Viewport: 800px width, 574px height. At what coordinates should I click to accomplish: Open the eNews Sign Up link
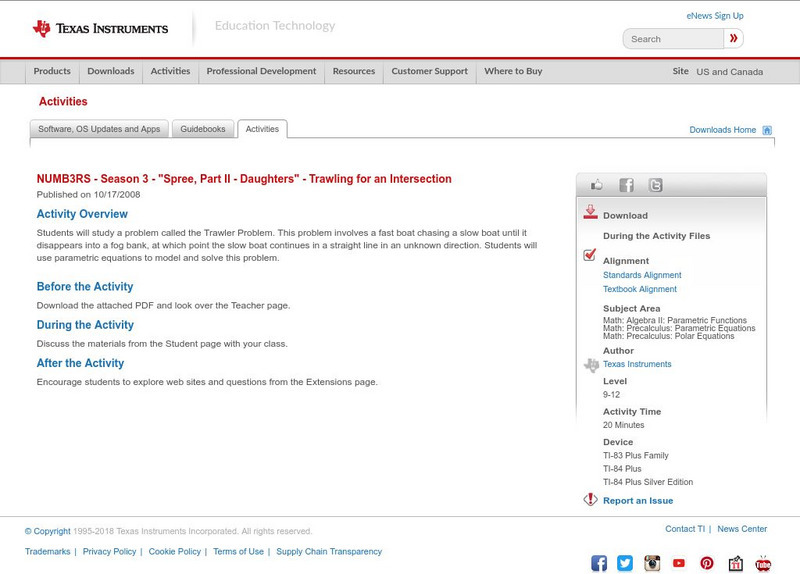[715, 16]
